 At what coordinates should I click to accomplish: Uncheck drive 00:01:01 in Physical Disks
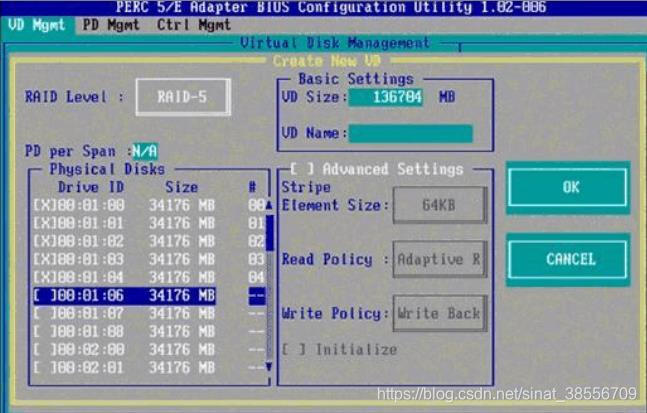pyautogui.click(x=45, y=224)
